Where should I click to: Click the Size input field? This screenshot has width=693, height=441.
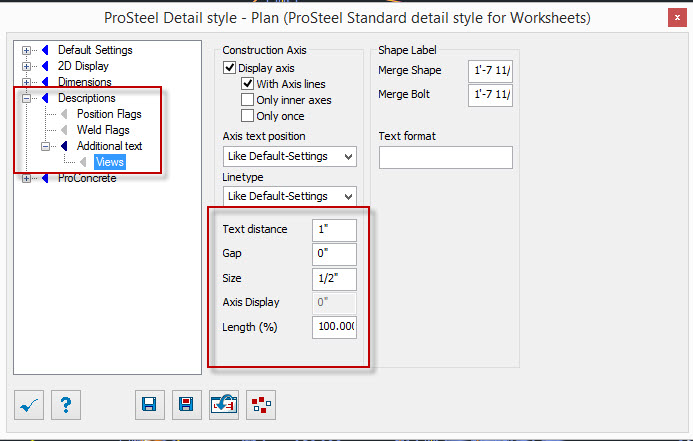[x=334, y=279]
